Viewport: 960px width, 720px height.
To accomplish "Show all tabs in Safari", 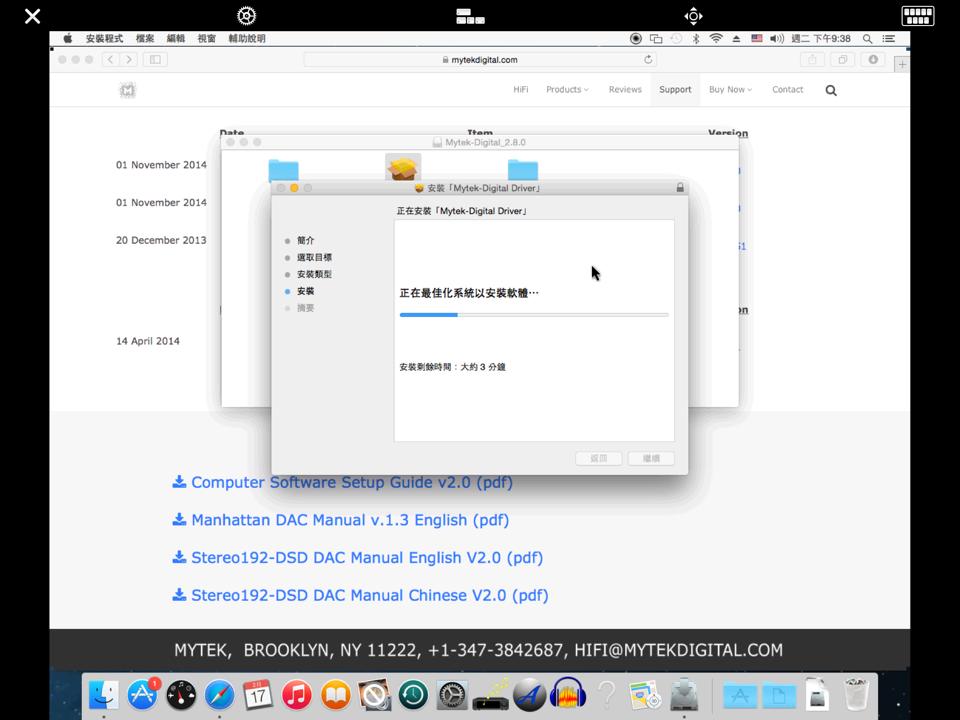I will pos(842,59).
